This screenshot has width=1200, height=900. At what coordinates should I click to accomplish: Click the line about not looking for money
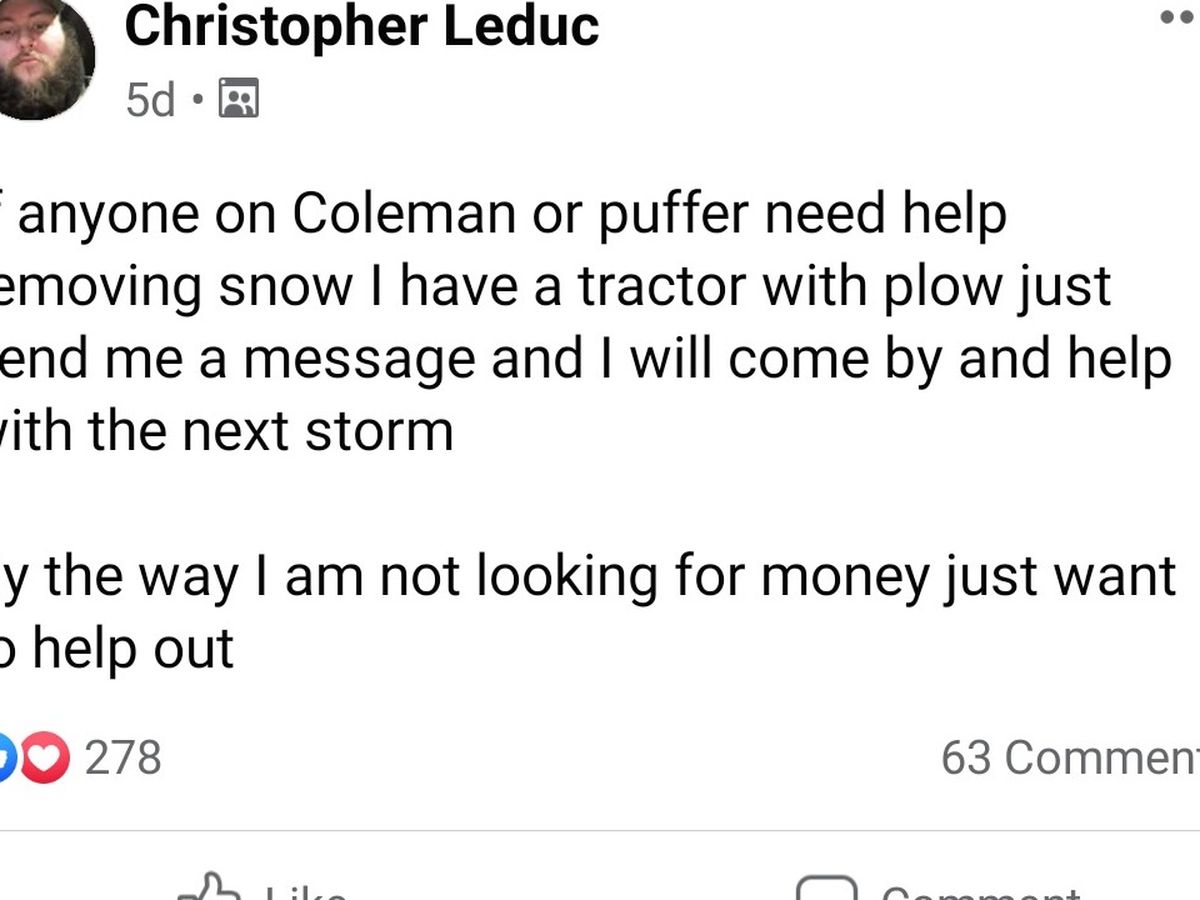(x=590, y=576)
